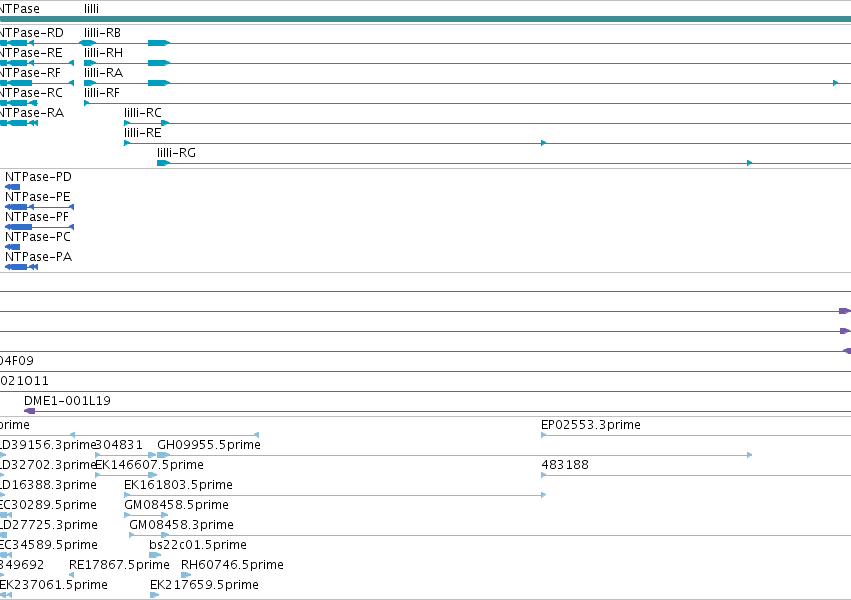
Task: Select the DME1-001L19 clone arrow glyph
Action: (30, 411)
